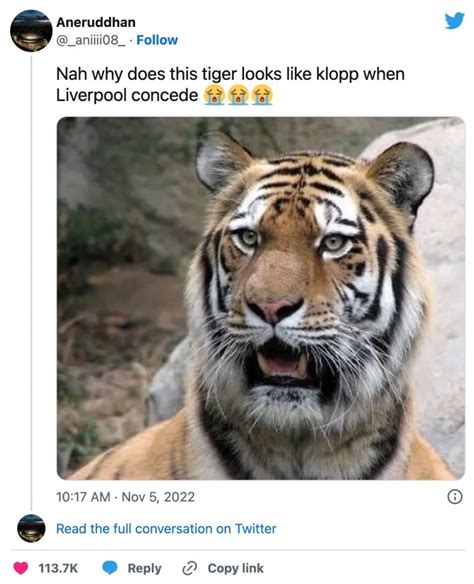Click the middle crying emoji in tweet

click(238, 95)
